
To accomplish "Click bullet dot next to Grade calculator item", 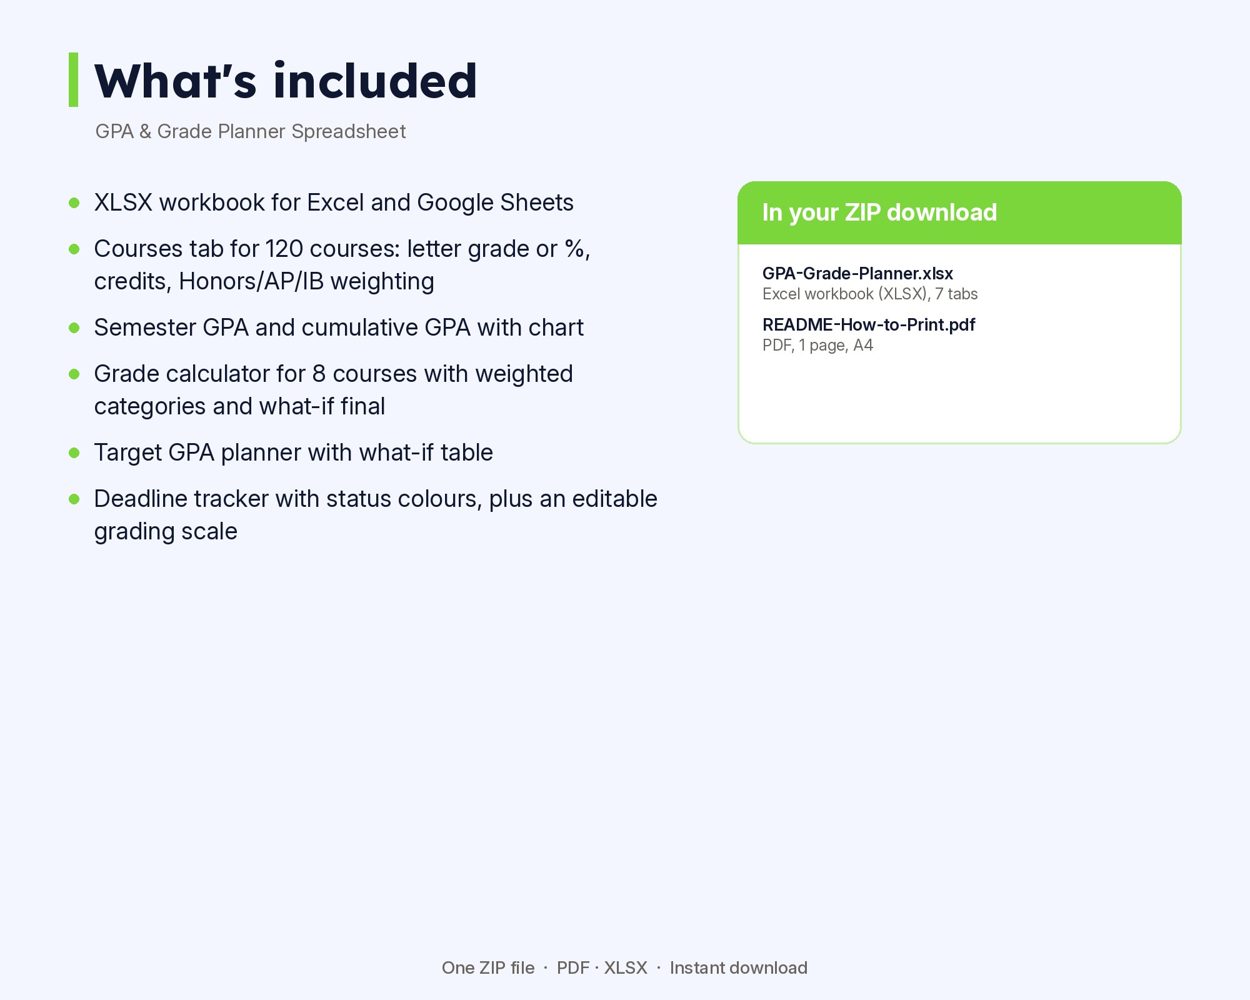I will (x=74, y=374).
